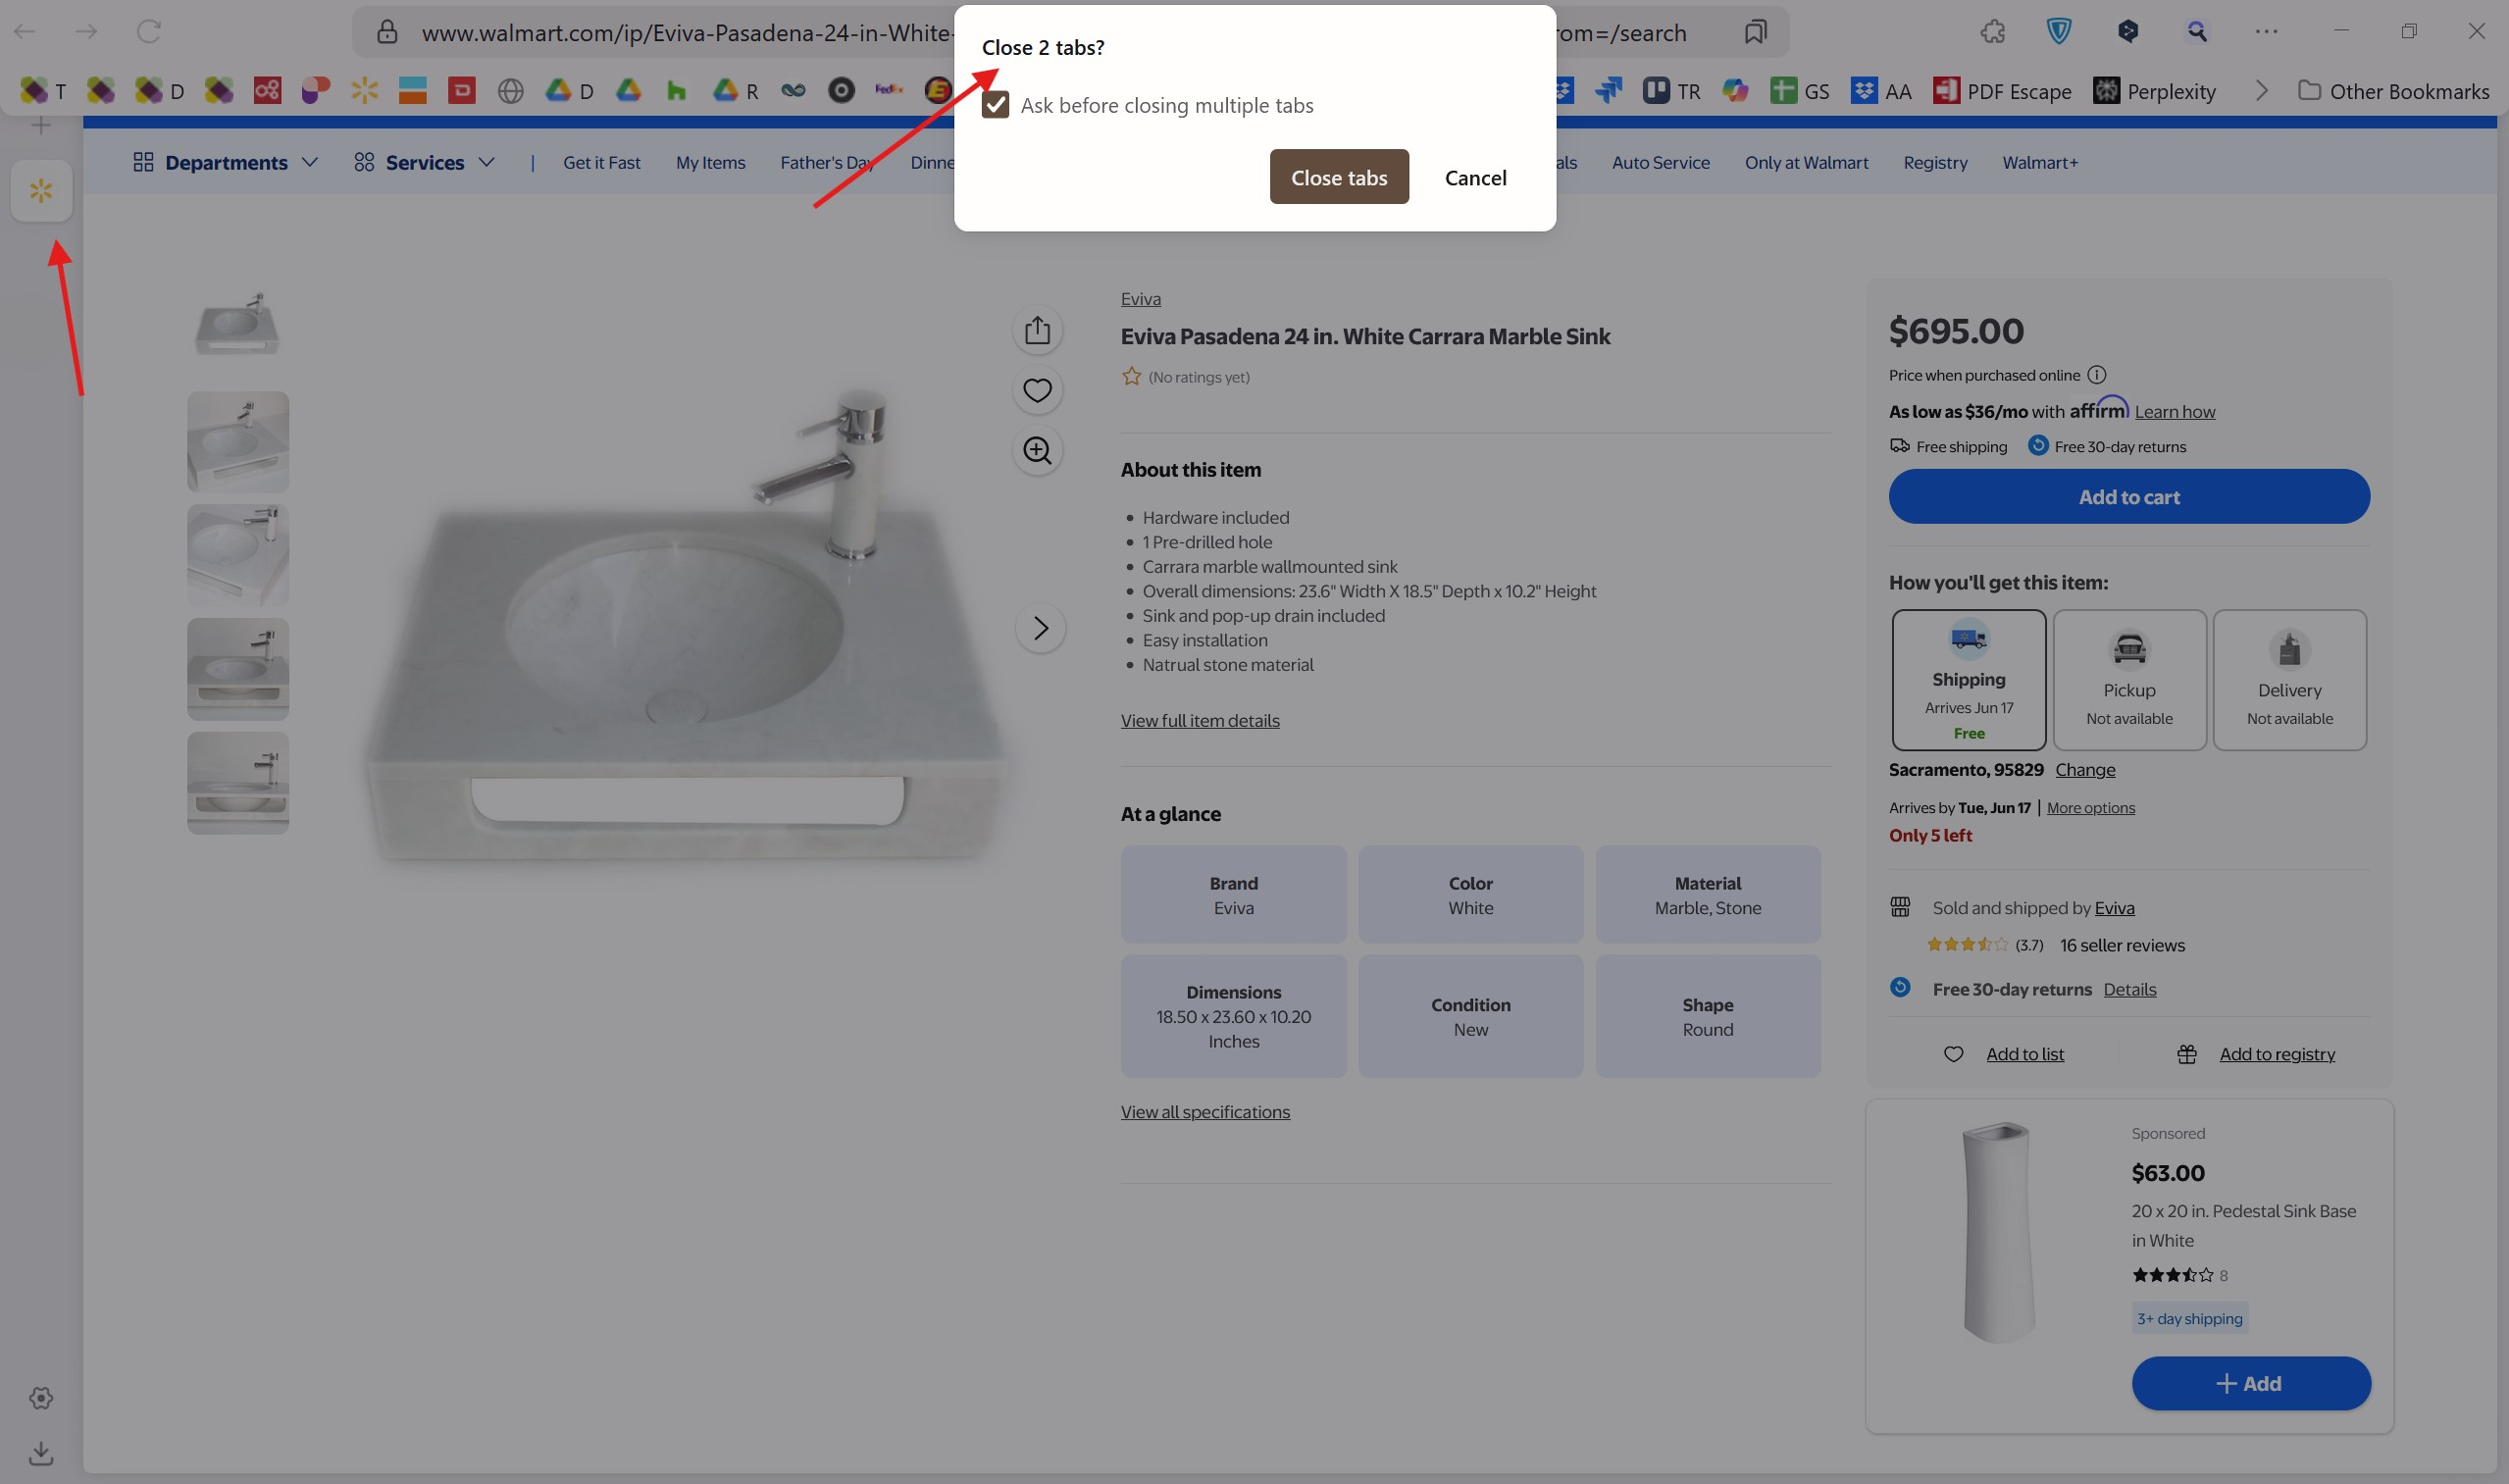This screenshot has height=1484, width=2509.
Task: Click More options for arrival
Action: (2090, 807)
